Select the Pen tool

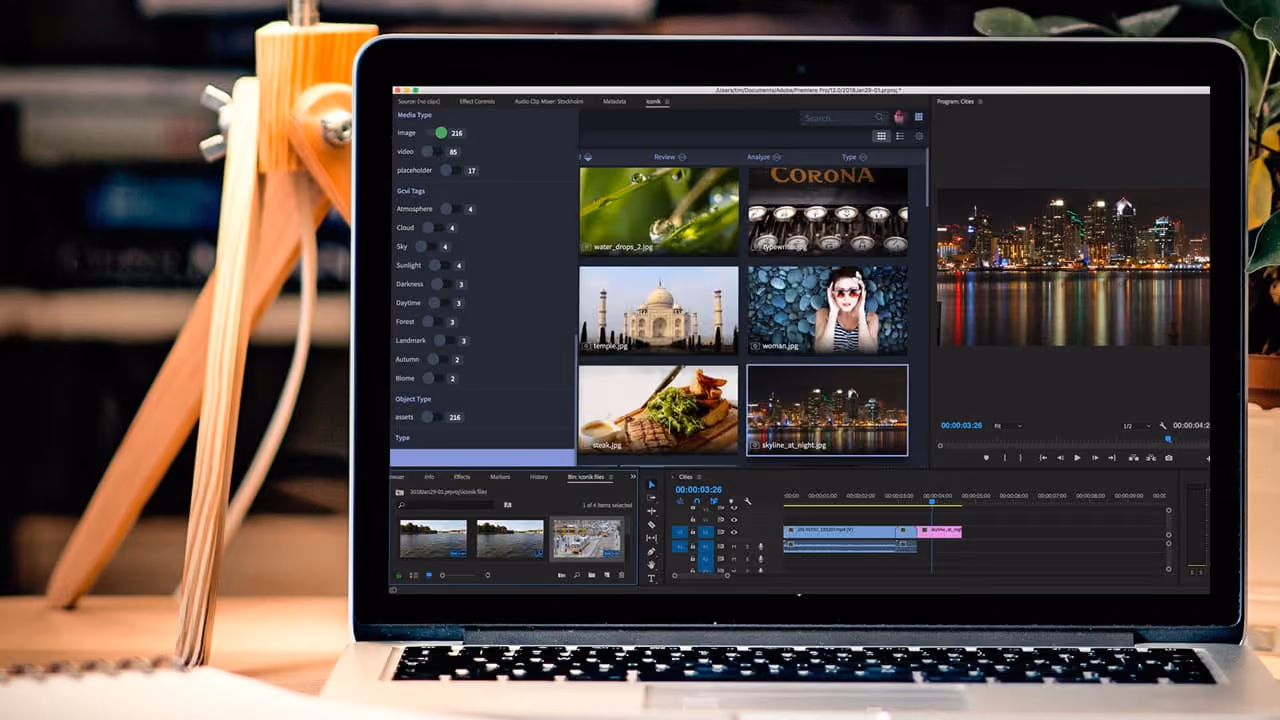tap(652, 552)
